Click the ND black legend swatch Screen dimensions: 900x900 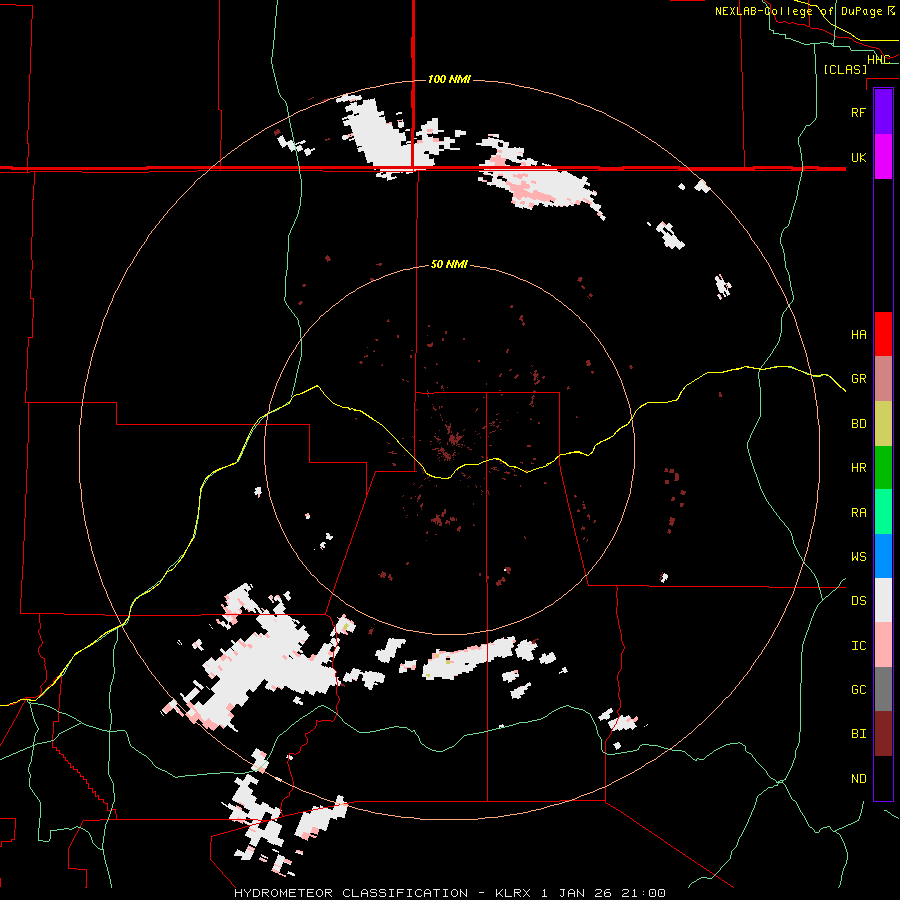(x=883, y=778)
